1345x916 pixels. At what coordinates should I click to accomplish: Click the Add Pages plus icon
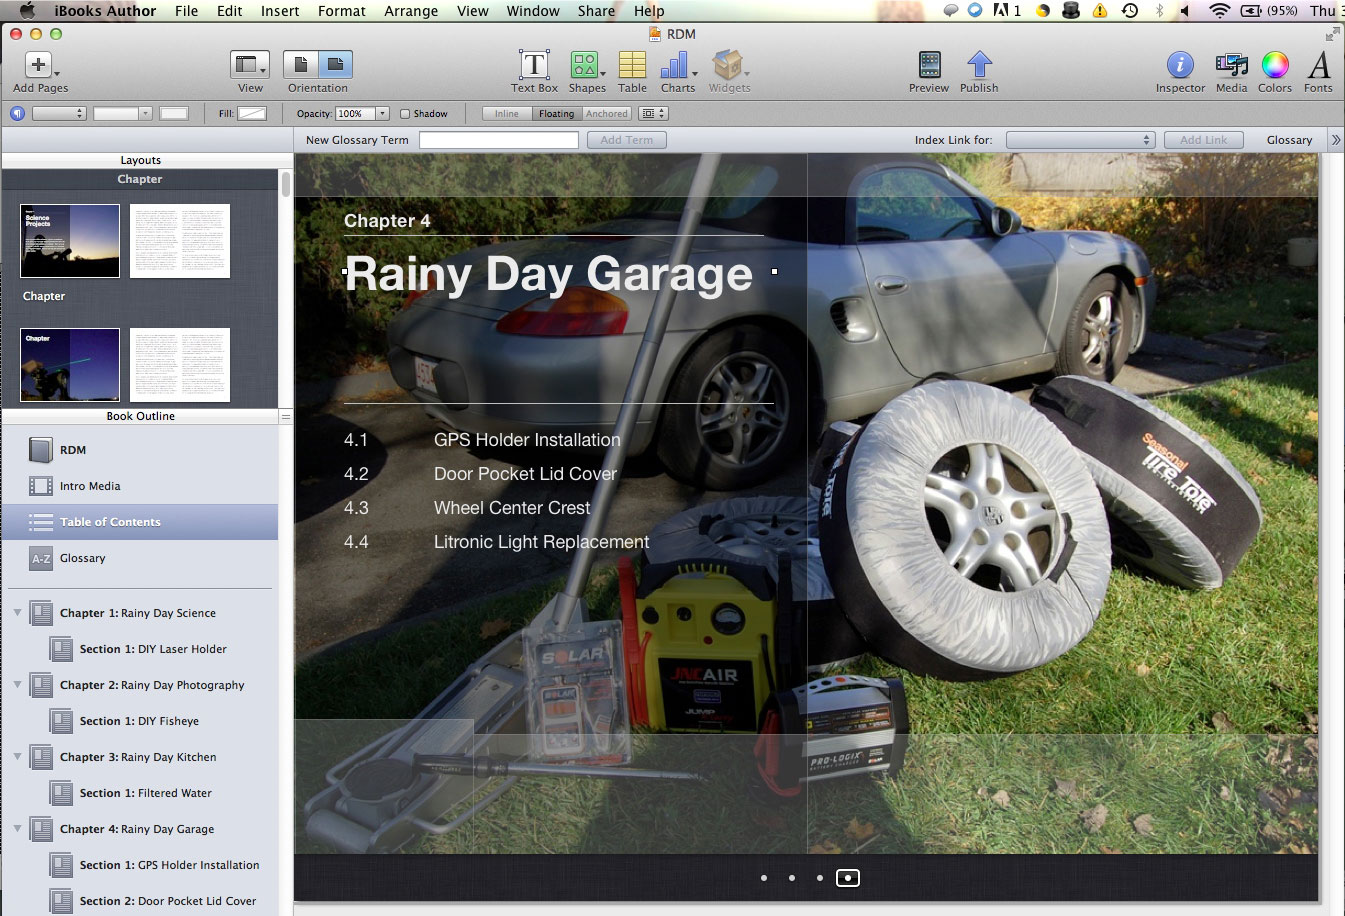tap(38, 65)
